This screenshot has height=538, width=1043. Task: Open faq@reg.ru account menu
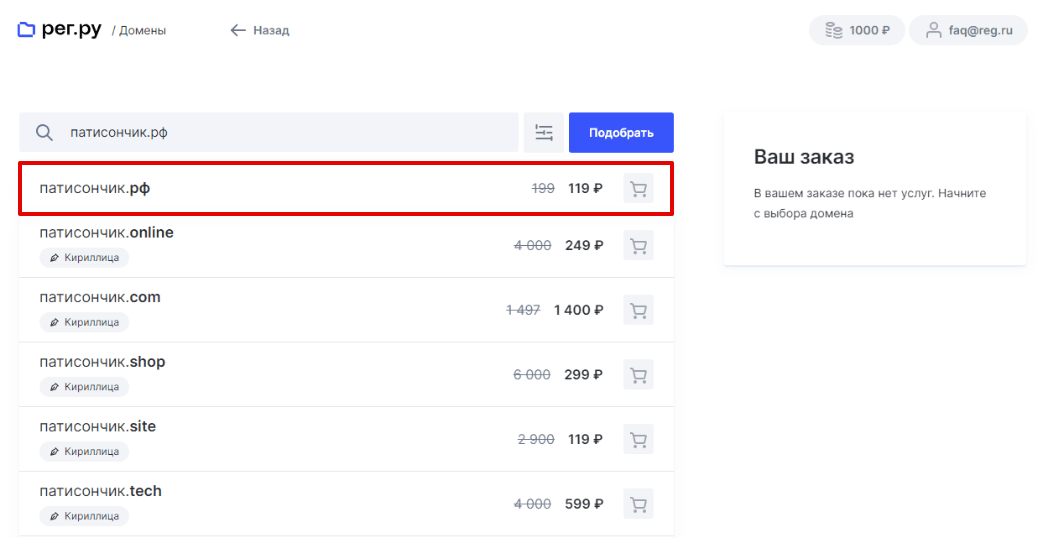point(969,30)
